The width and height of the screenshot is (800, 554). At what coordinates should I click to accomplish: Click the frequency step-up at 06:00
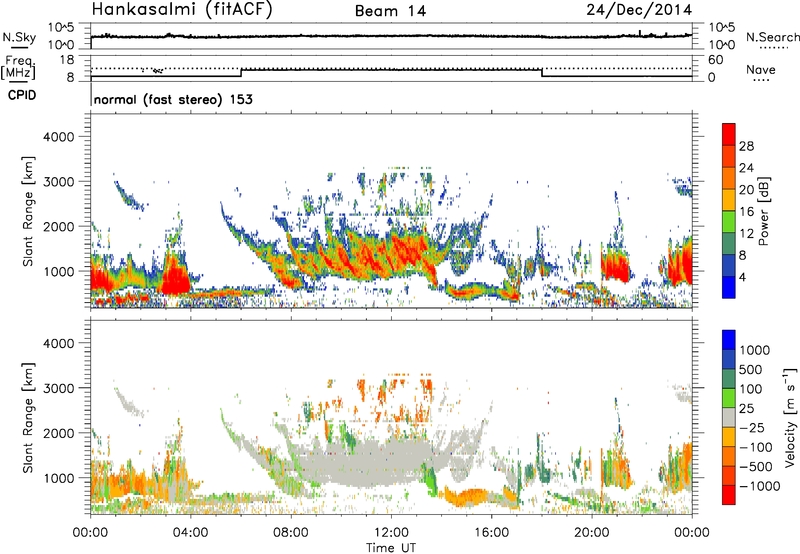point(241,73)
